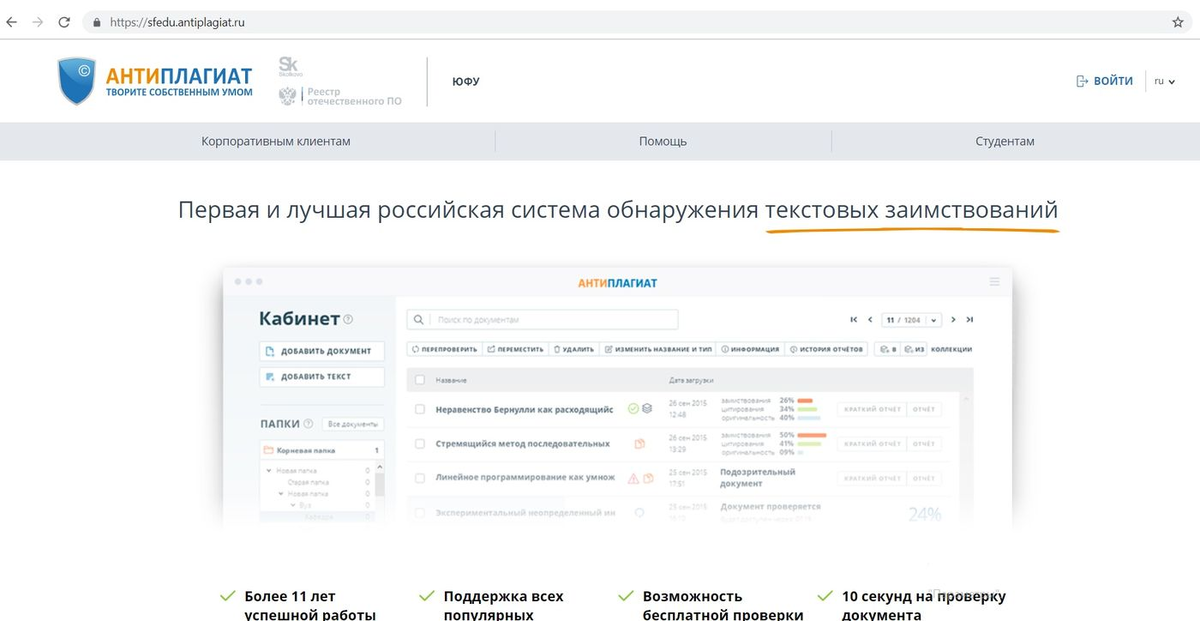
Task: Tick the select-all checkbox beside Название
Action: (420, 381)
